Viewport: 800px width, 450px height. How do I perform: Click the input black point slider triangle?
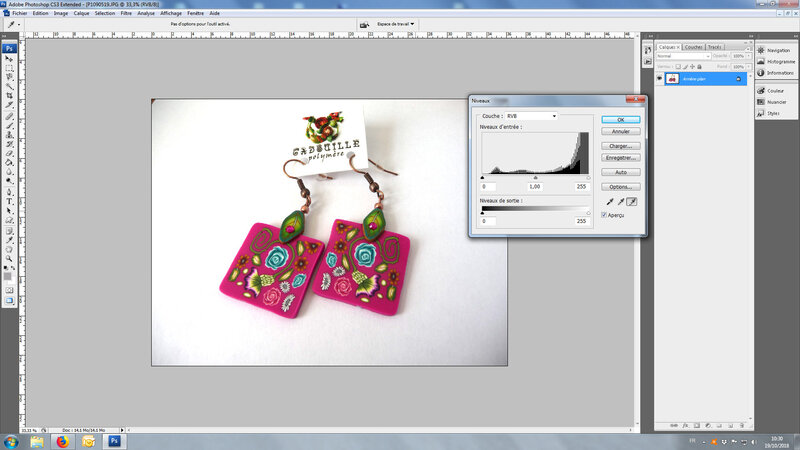[x=482, y=178]
